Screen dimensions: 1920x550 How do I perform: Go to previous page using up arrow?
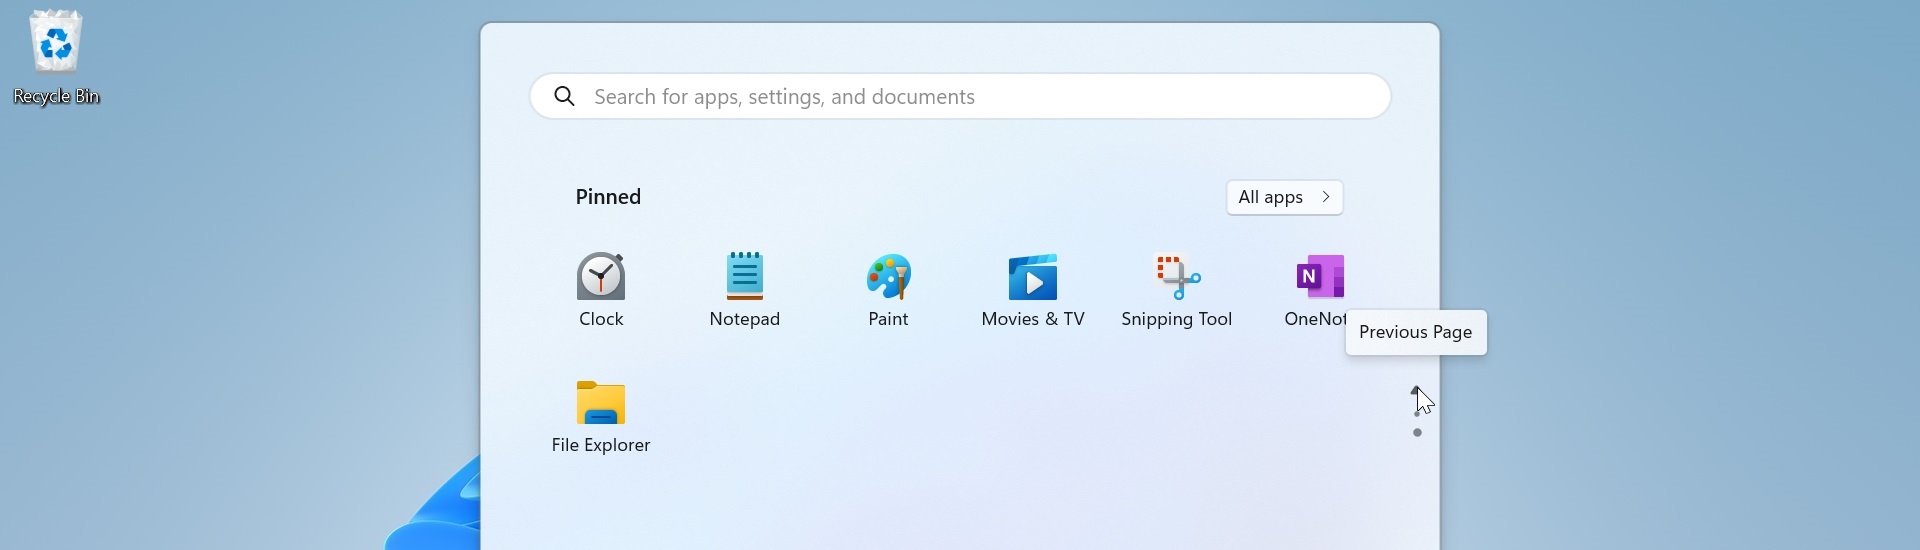(1416, 390)
